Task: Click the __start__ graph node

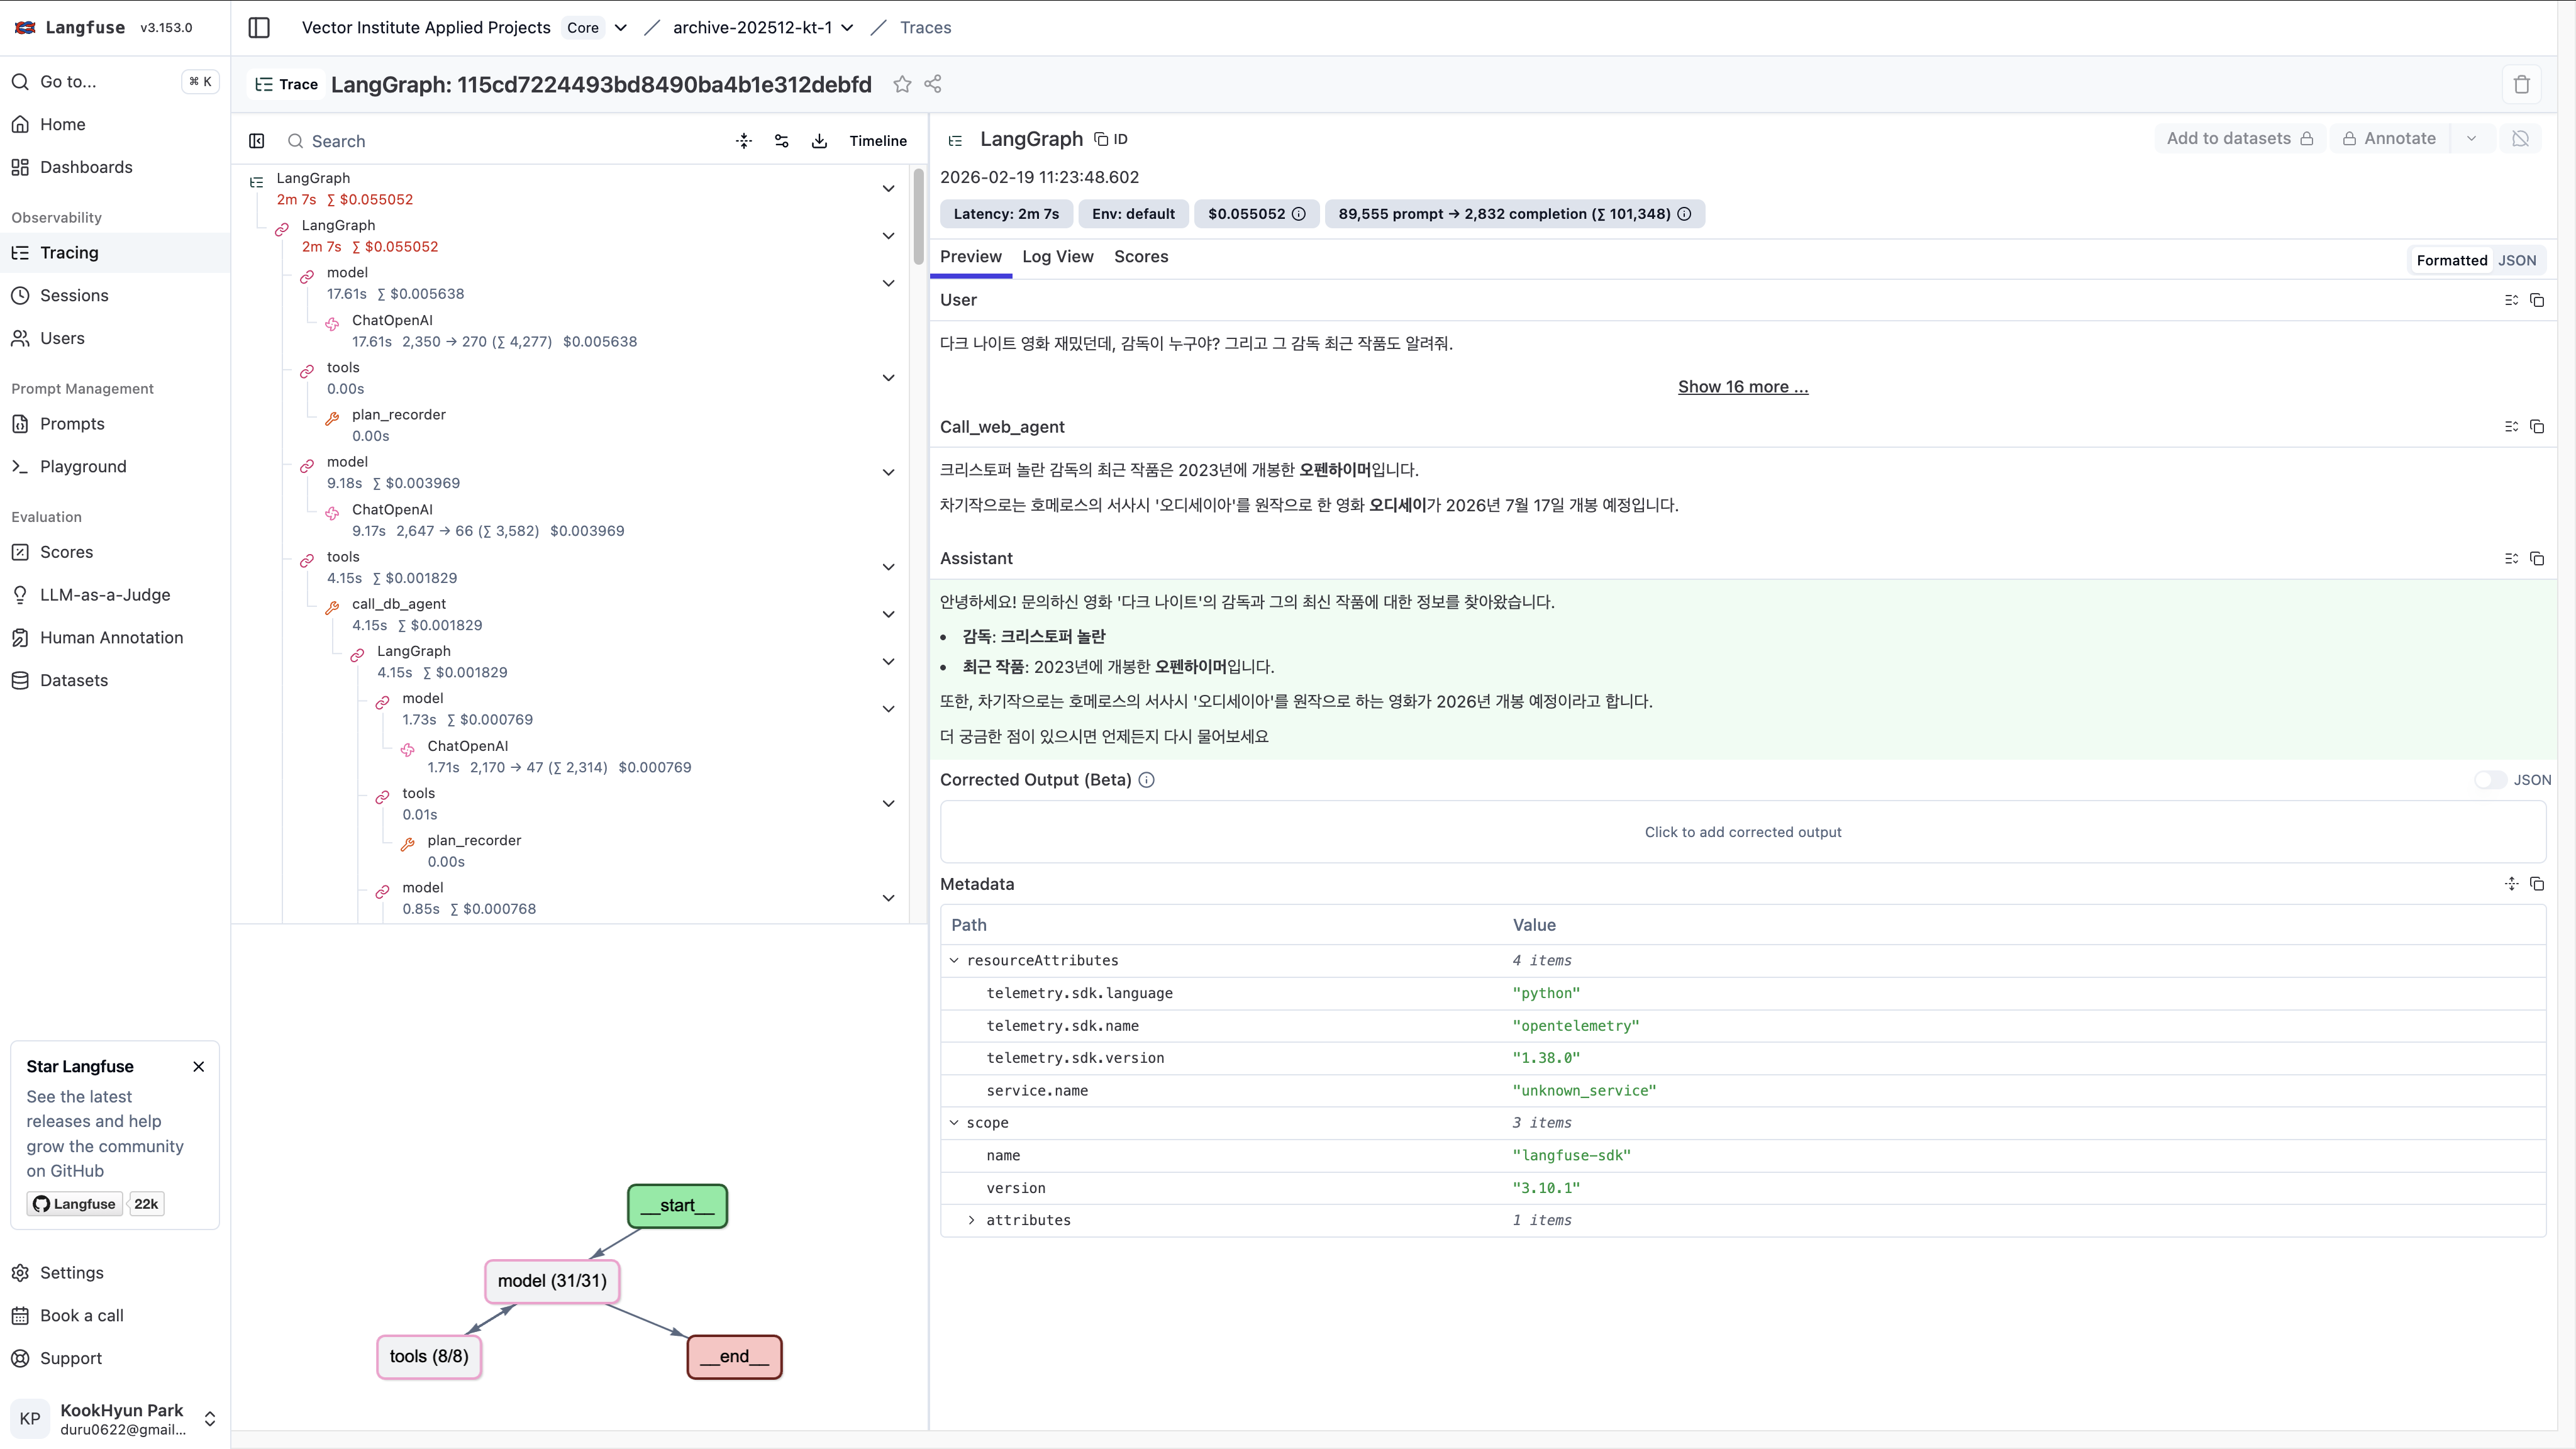Action: pyautogui.click(x=677, y=1206)
